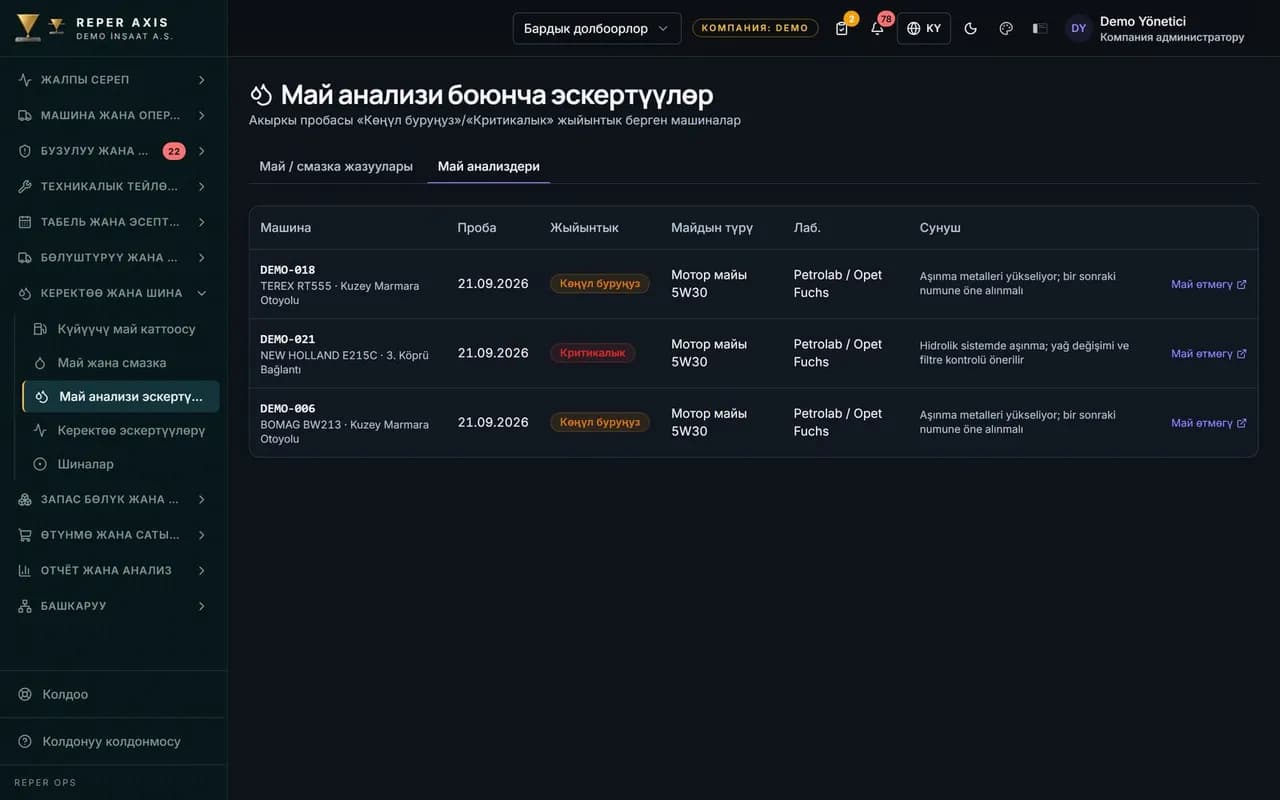
Task: Click the Колдоо support icon
Action: point(25,694)
